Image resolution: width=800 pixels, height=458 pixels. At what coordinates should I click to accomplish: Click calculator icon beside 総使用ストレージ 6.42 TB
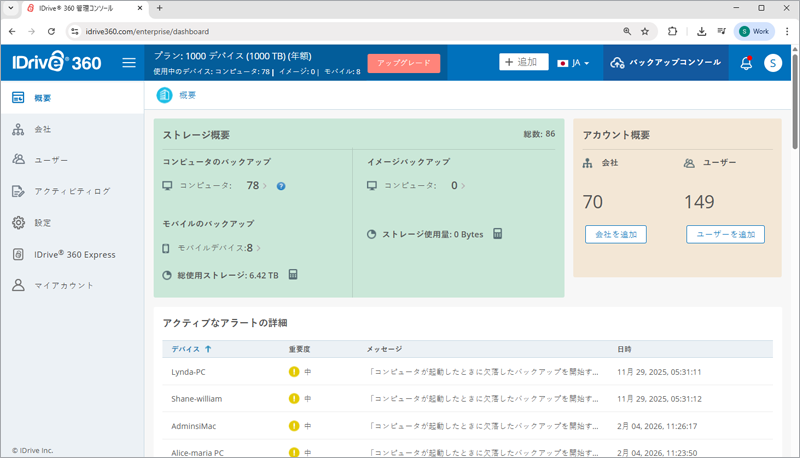pos(293,275)
